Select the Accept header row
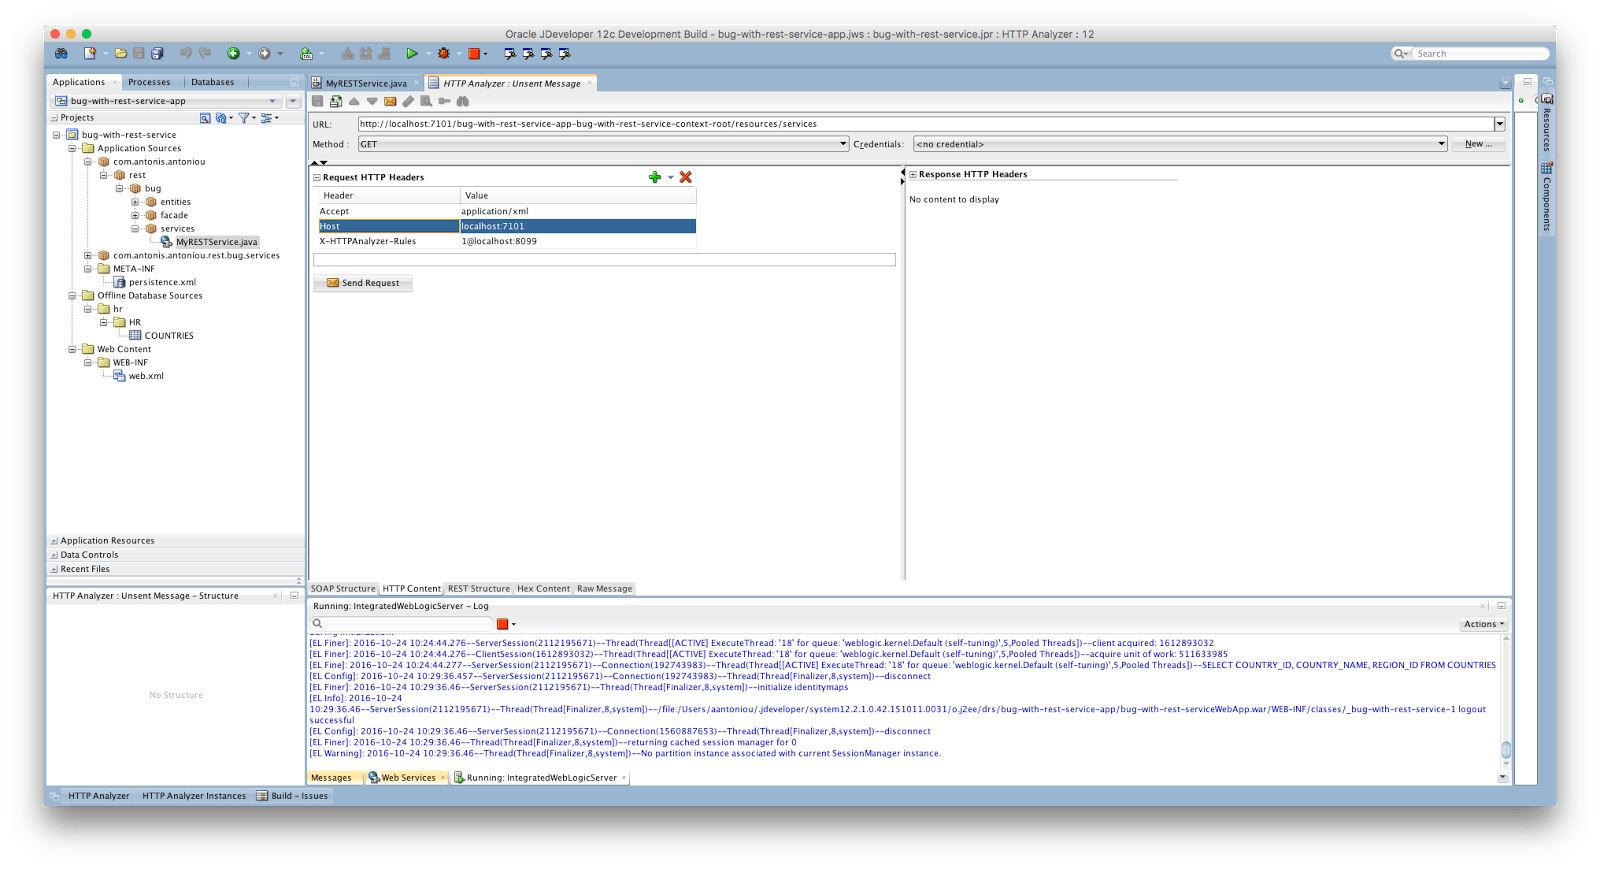The width and height of the screenshot is (1600, 869). 506,211
